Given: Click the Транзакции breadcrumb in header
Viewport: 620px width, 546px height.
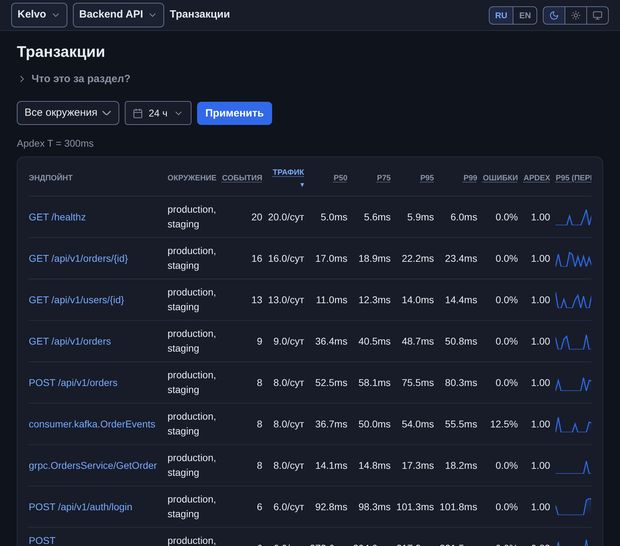Looking at the screenshot, I should pyautogui.click(x=200, y=14).
